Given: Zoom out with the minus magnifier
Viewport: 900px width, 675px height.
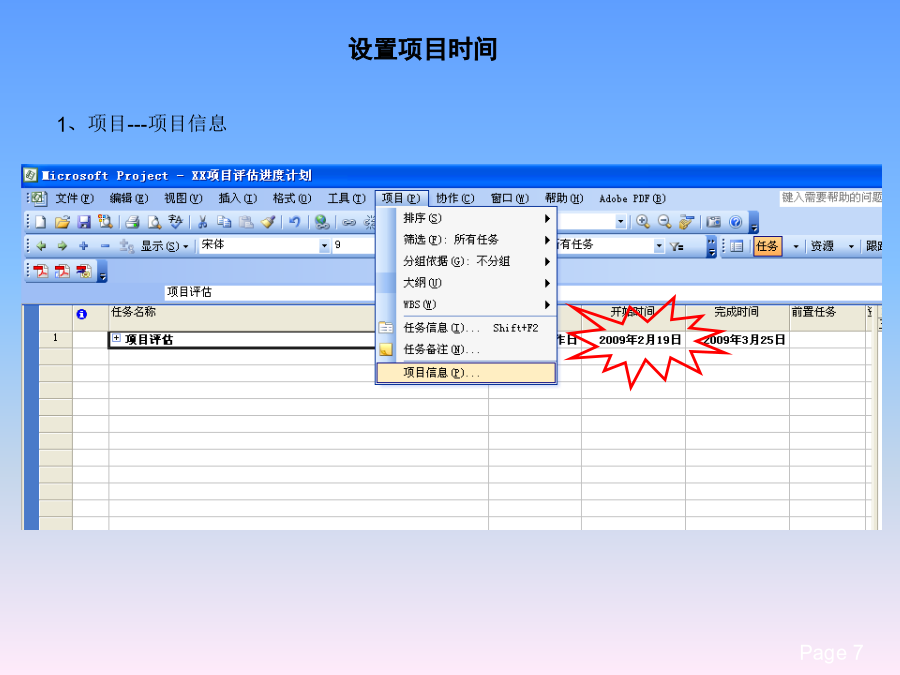Looking at the screenshot, I should 664,222.
